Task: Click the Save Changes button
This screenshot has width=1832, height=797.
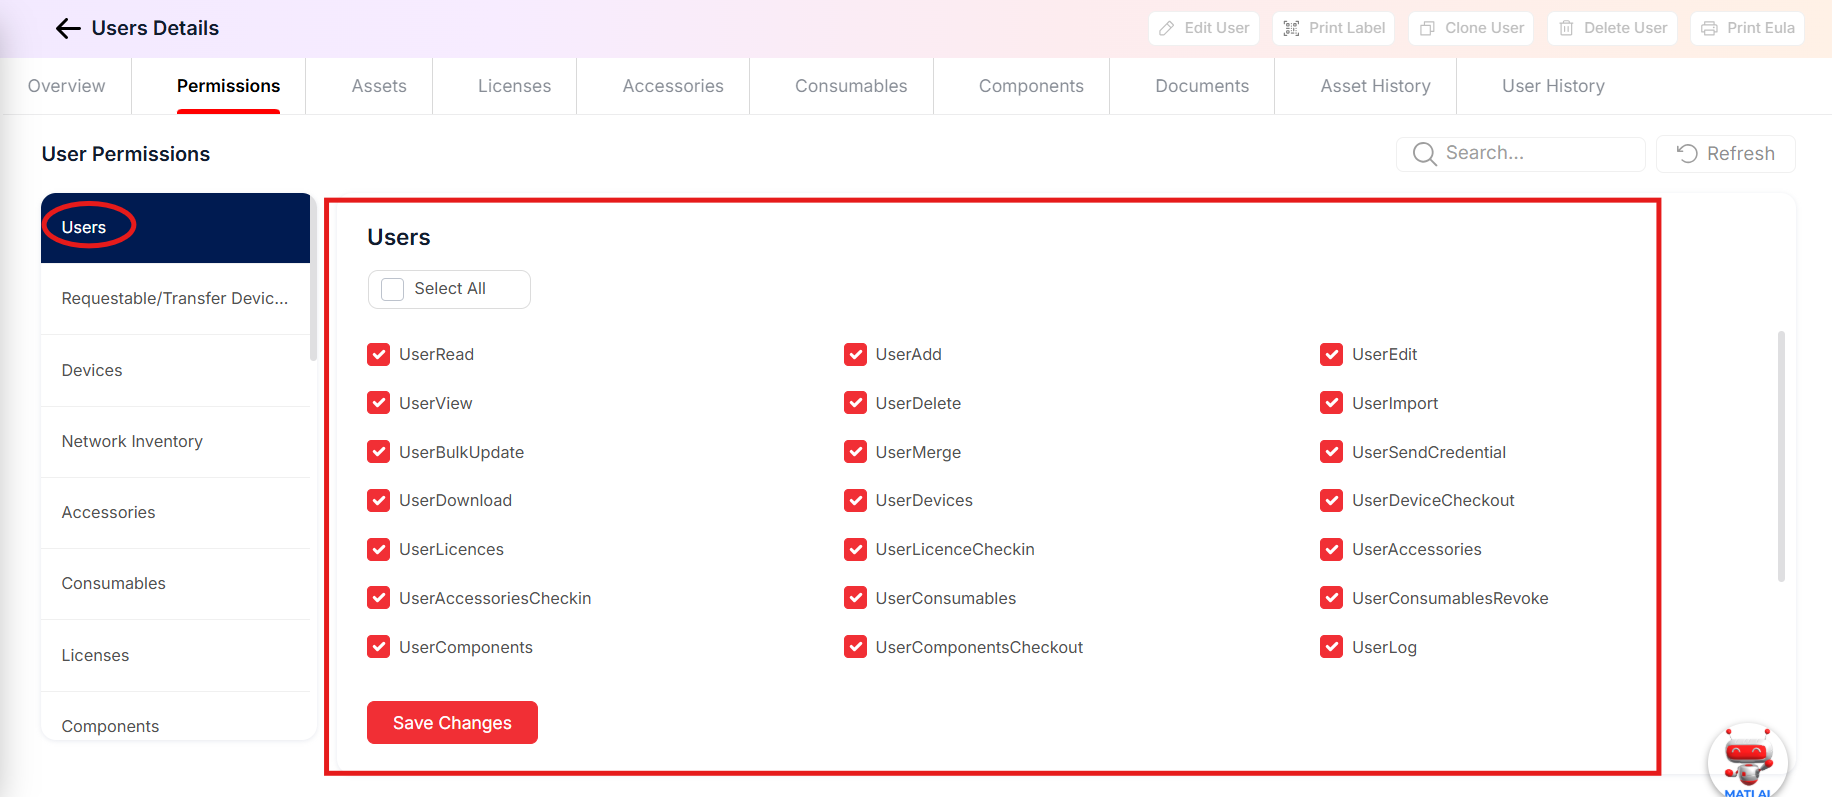Action: pos(452,723)
